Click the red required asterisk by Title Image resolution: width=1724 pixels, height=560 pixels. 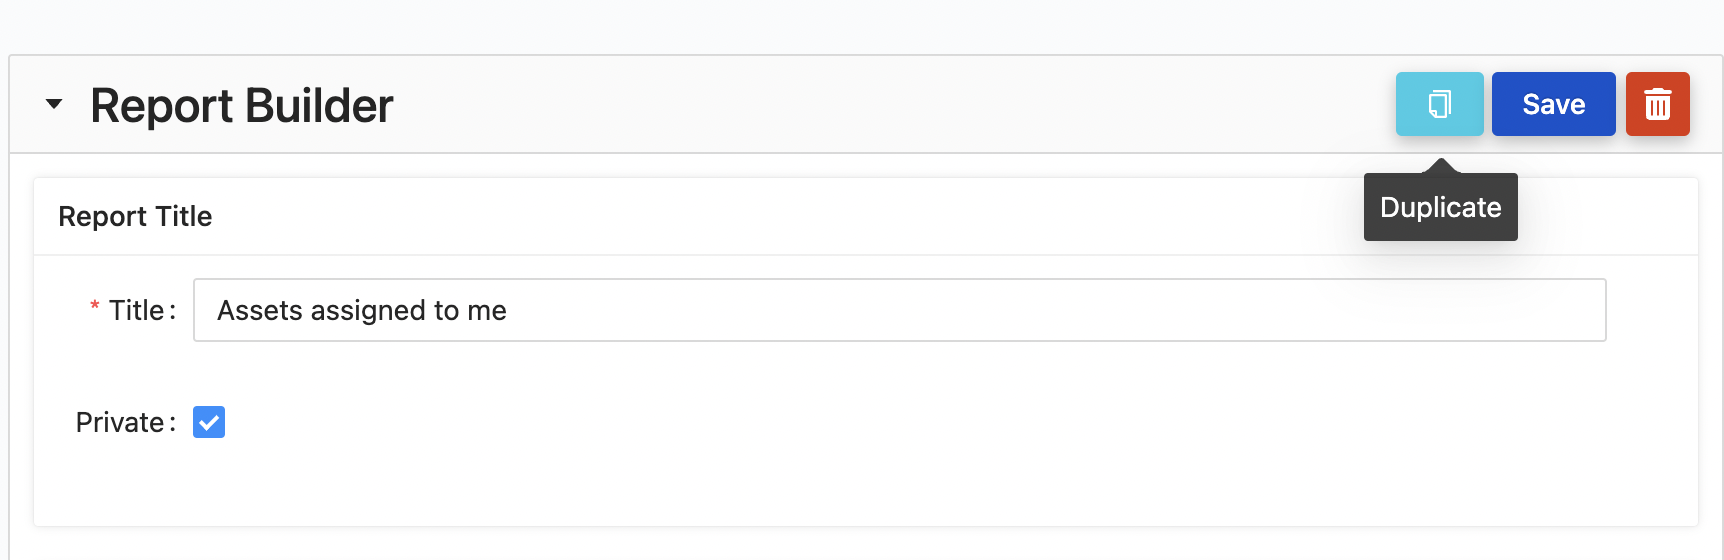(x=95, y=307)
